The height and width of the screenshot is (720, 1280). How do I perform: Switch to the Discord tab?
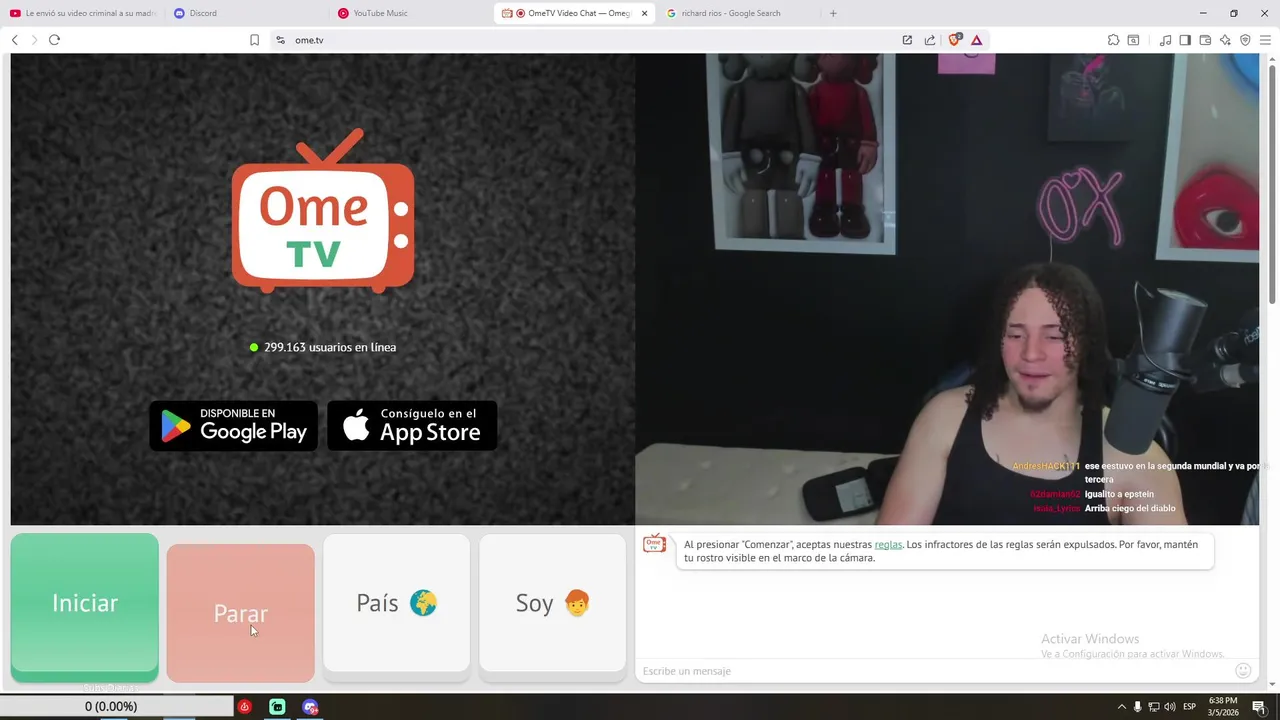pos(245,13)
